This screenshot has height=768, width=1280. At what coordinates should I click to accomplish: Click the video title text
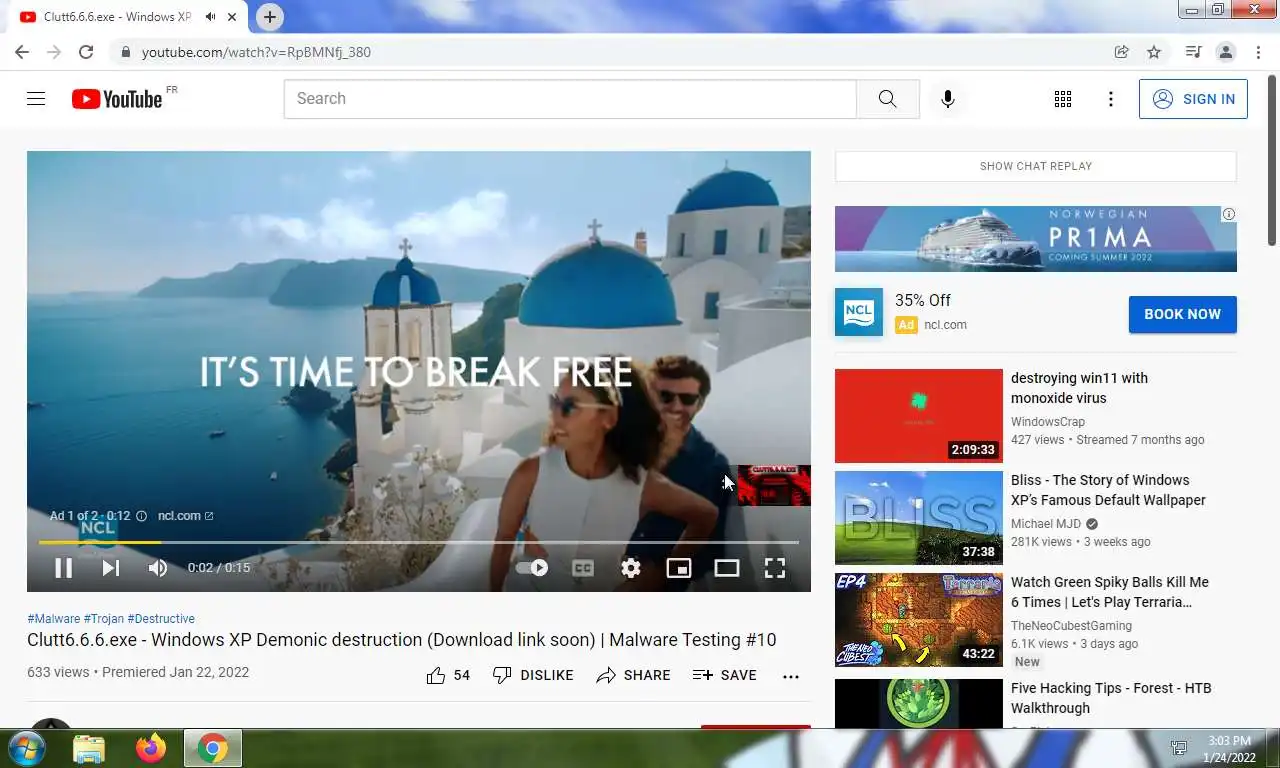pyautogui.click(x=401, y=640)
